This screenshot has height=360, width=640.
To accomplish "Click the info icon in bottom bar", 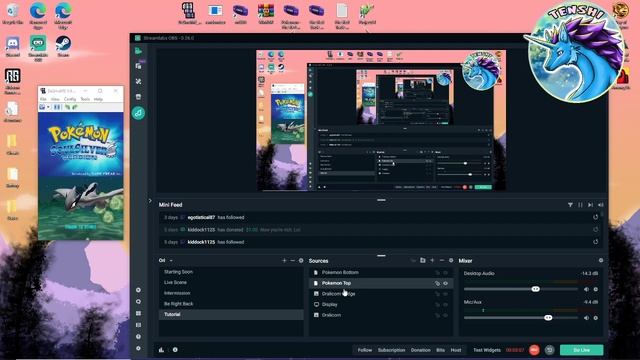I will (x=175, y=350).
